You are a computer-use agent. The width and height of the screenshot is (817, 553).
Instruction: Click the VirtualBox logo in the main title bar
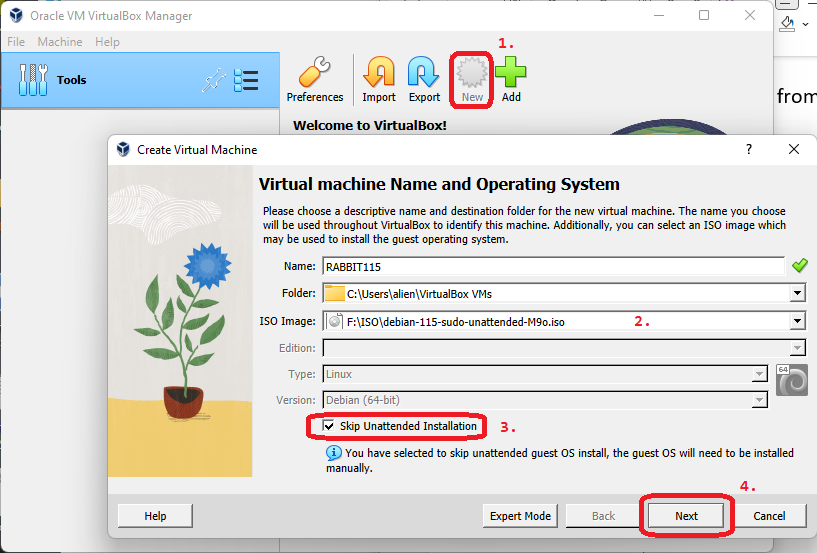click(x=16, y=16)
